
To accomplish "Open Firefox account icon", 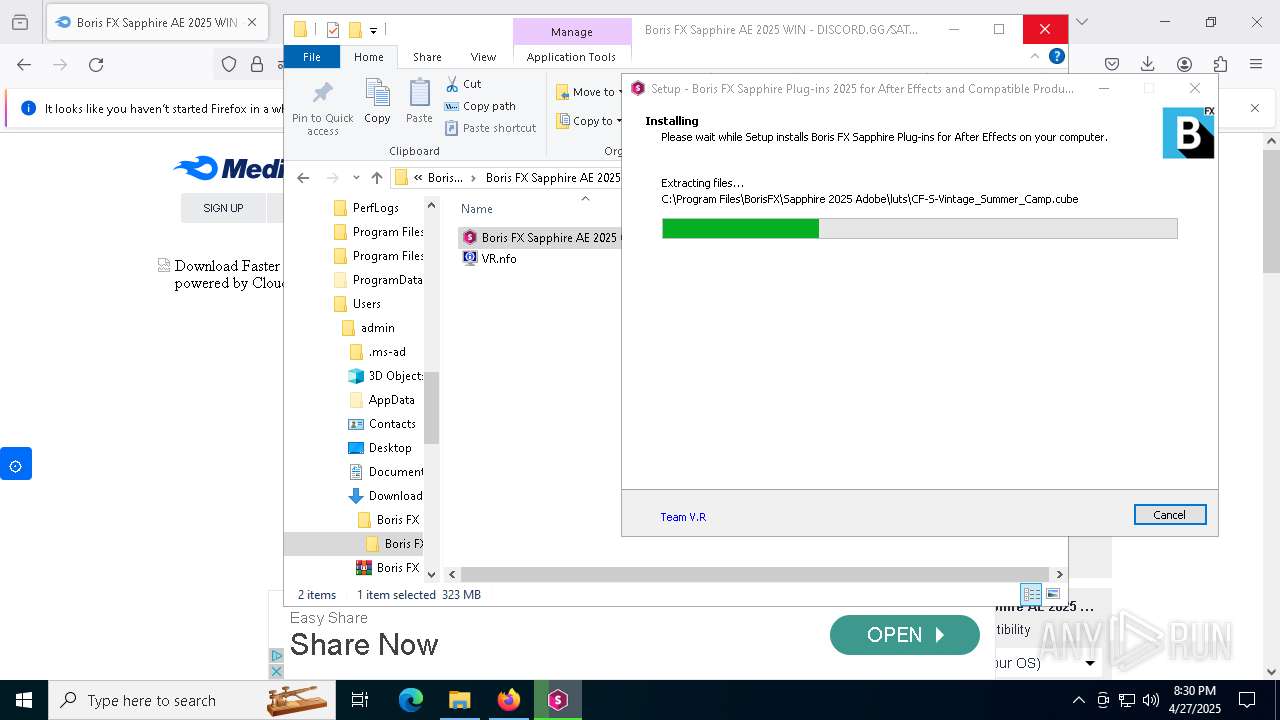I will click(x=1184, y=65).
